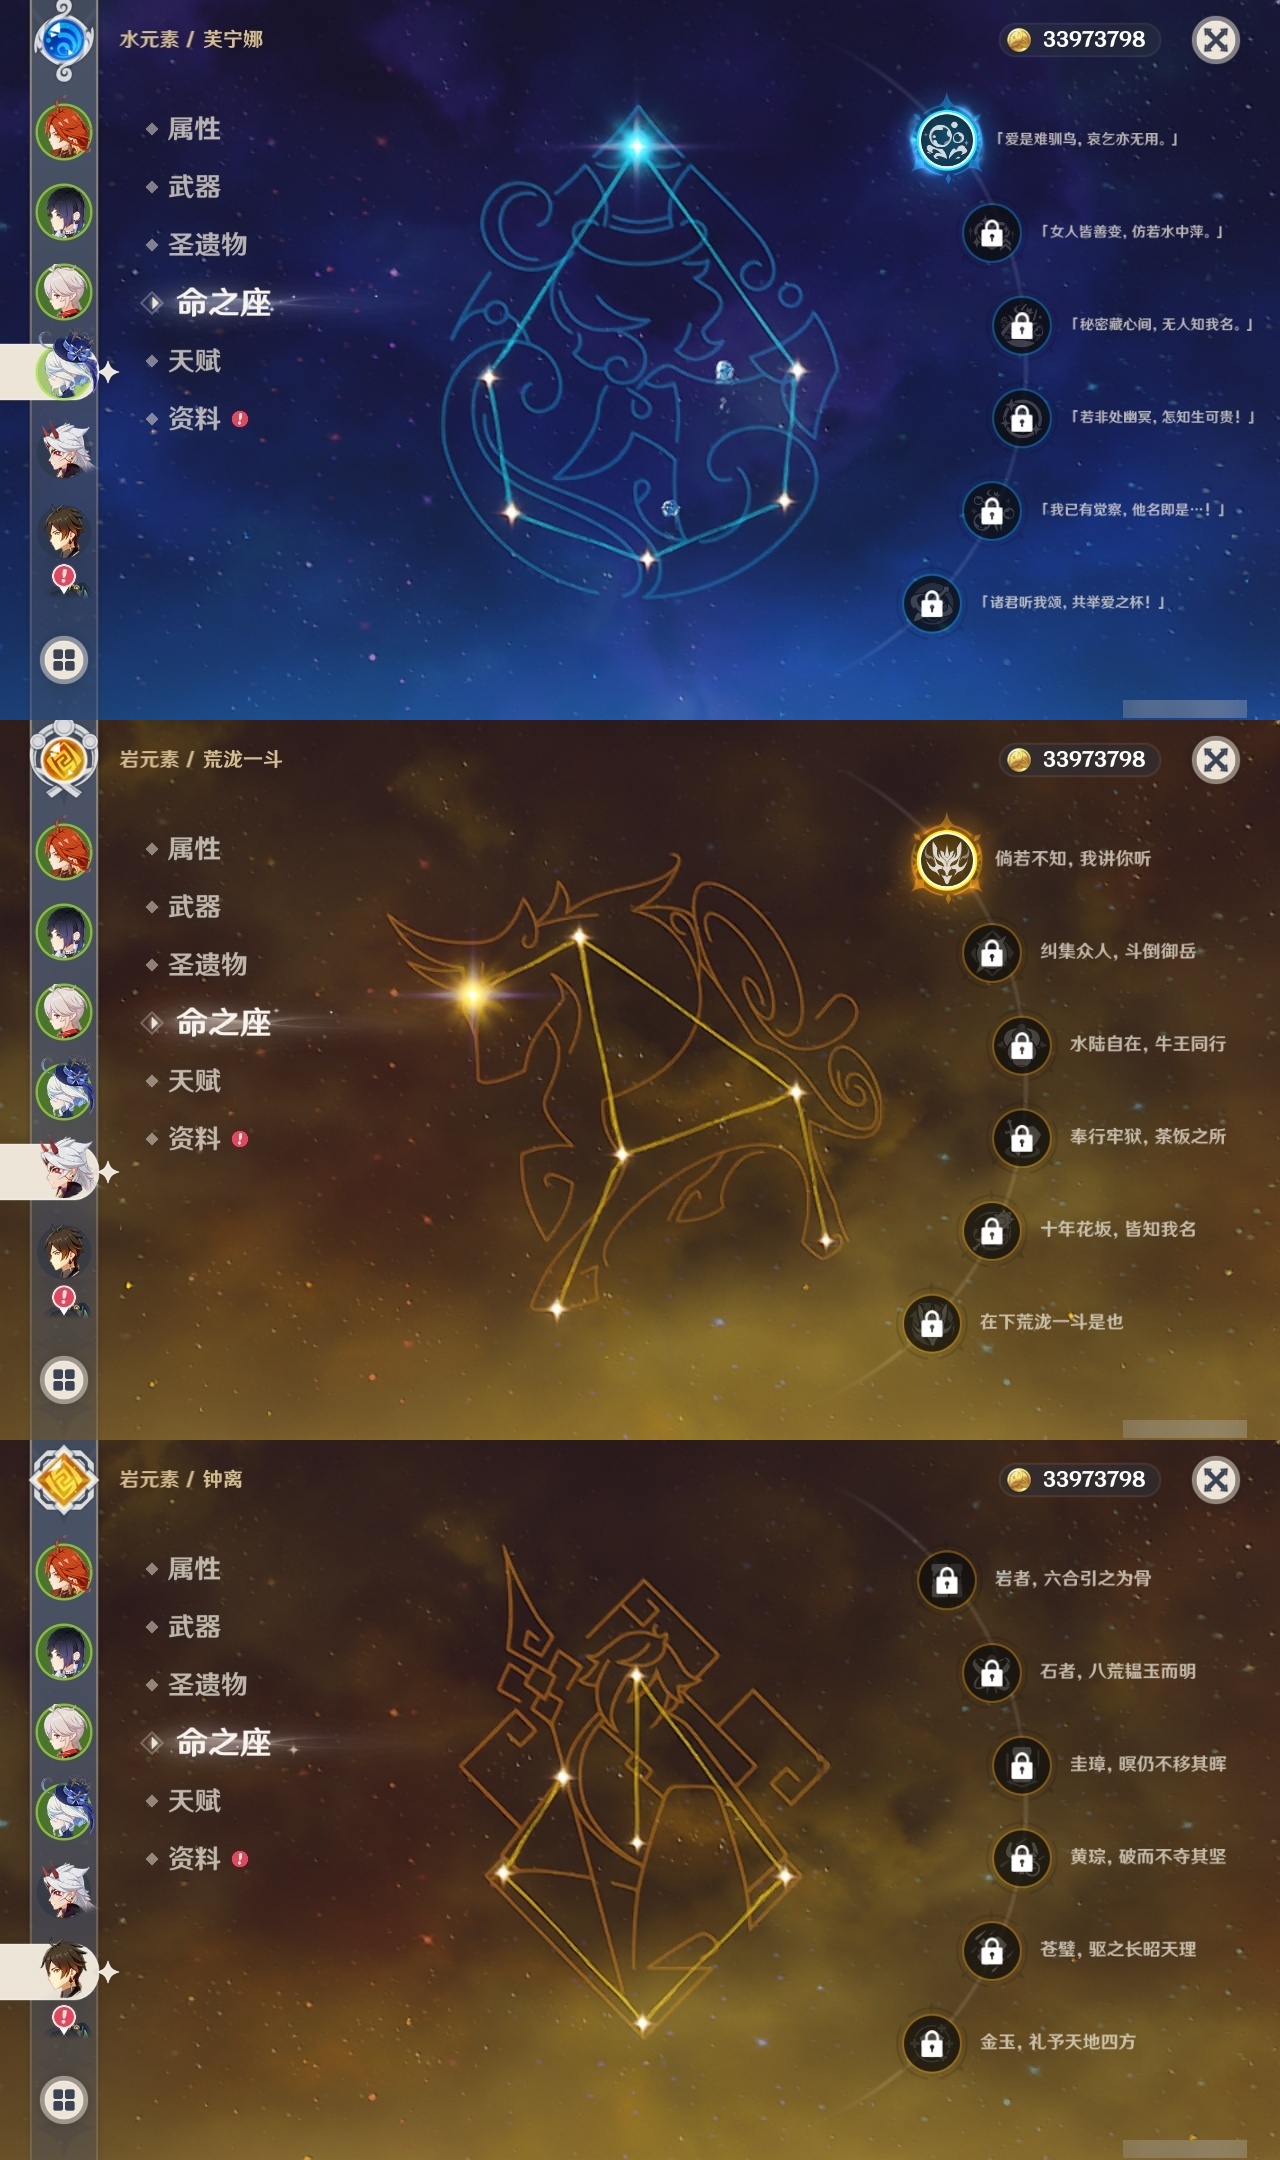Click the bright star on Itto's constellation
This screenshot has height=2160, width=1280.
[x=473, y=994]
